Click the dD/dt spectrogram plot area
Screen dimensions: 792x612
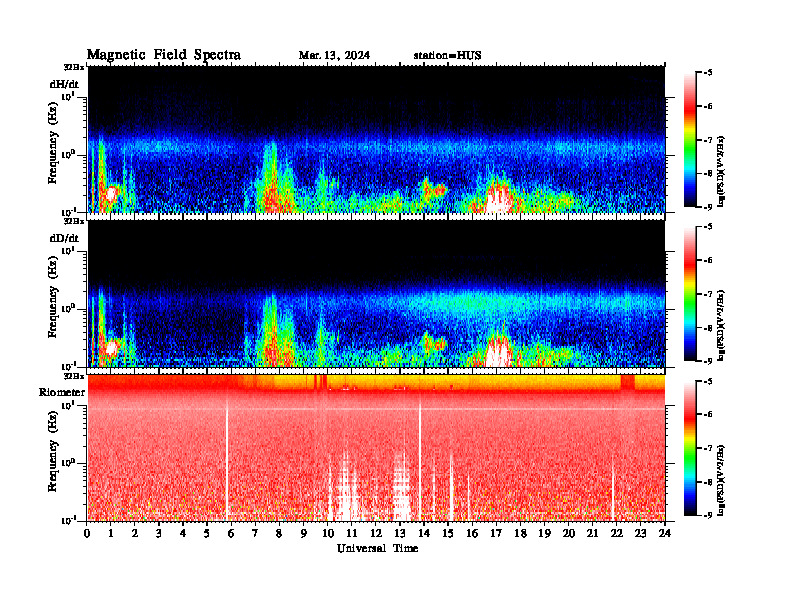[x=376, y=293]
